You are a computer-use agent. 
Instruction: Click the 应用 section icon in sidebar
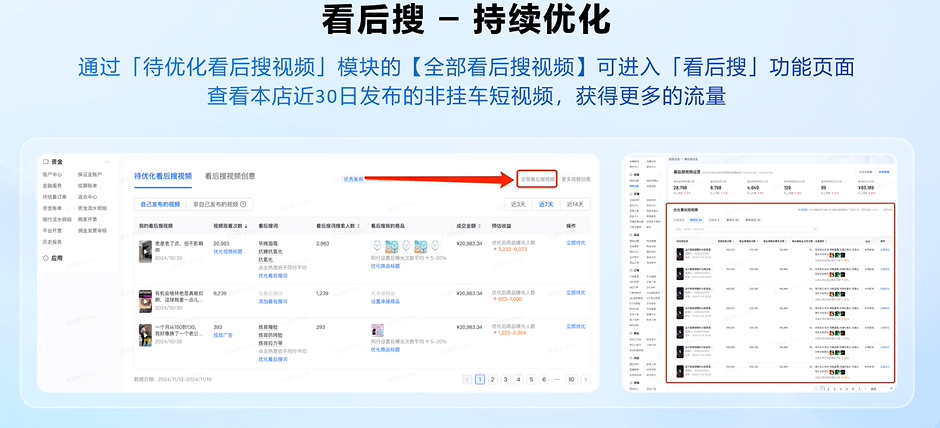click(46, 258)
